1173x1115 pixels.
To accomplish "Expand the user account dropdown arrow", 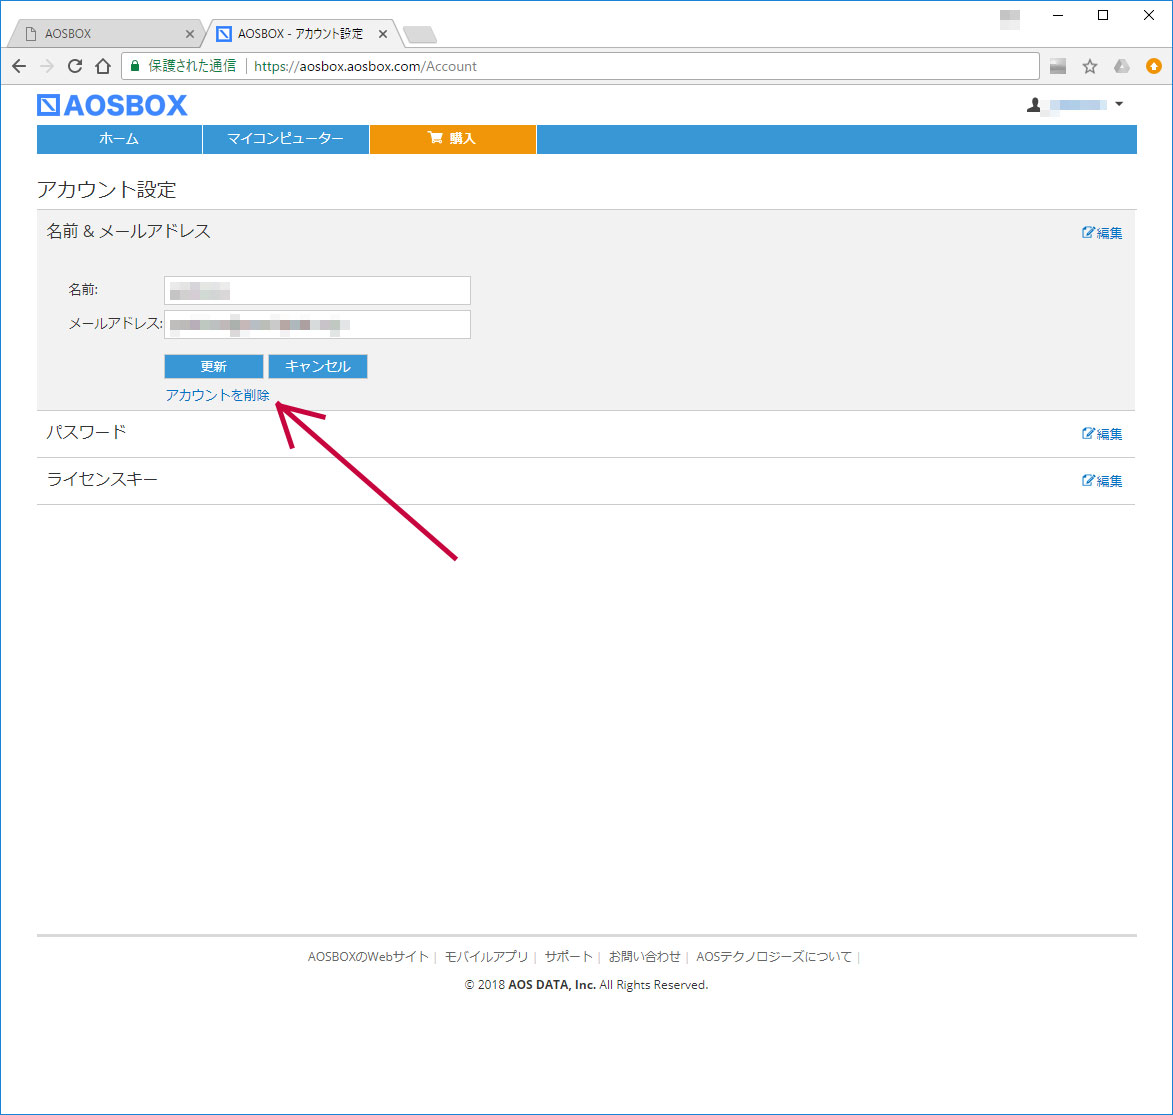I will (x=1119, y=104).
